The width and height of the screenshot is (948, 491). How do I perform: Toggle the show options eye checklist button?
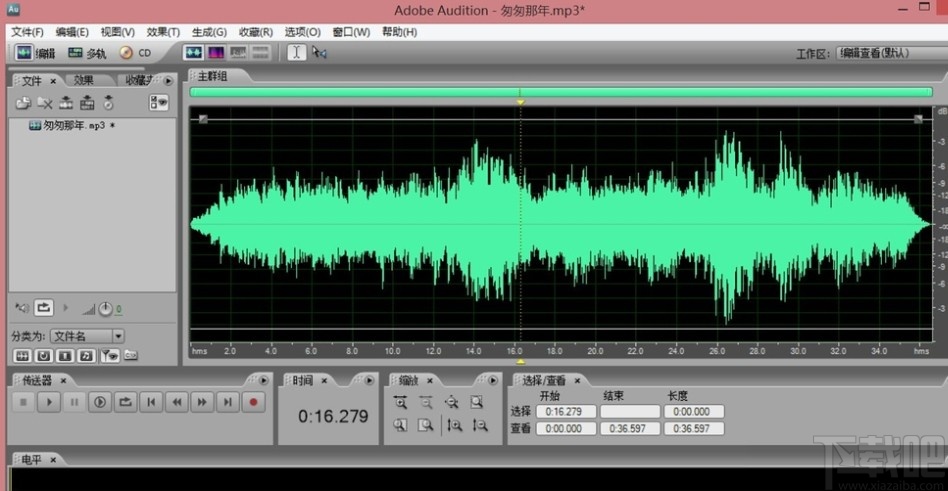point(158,103)
